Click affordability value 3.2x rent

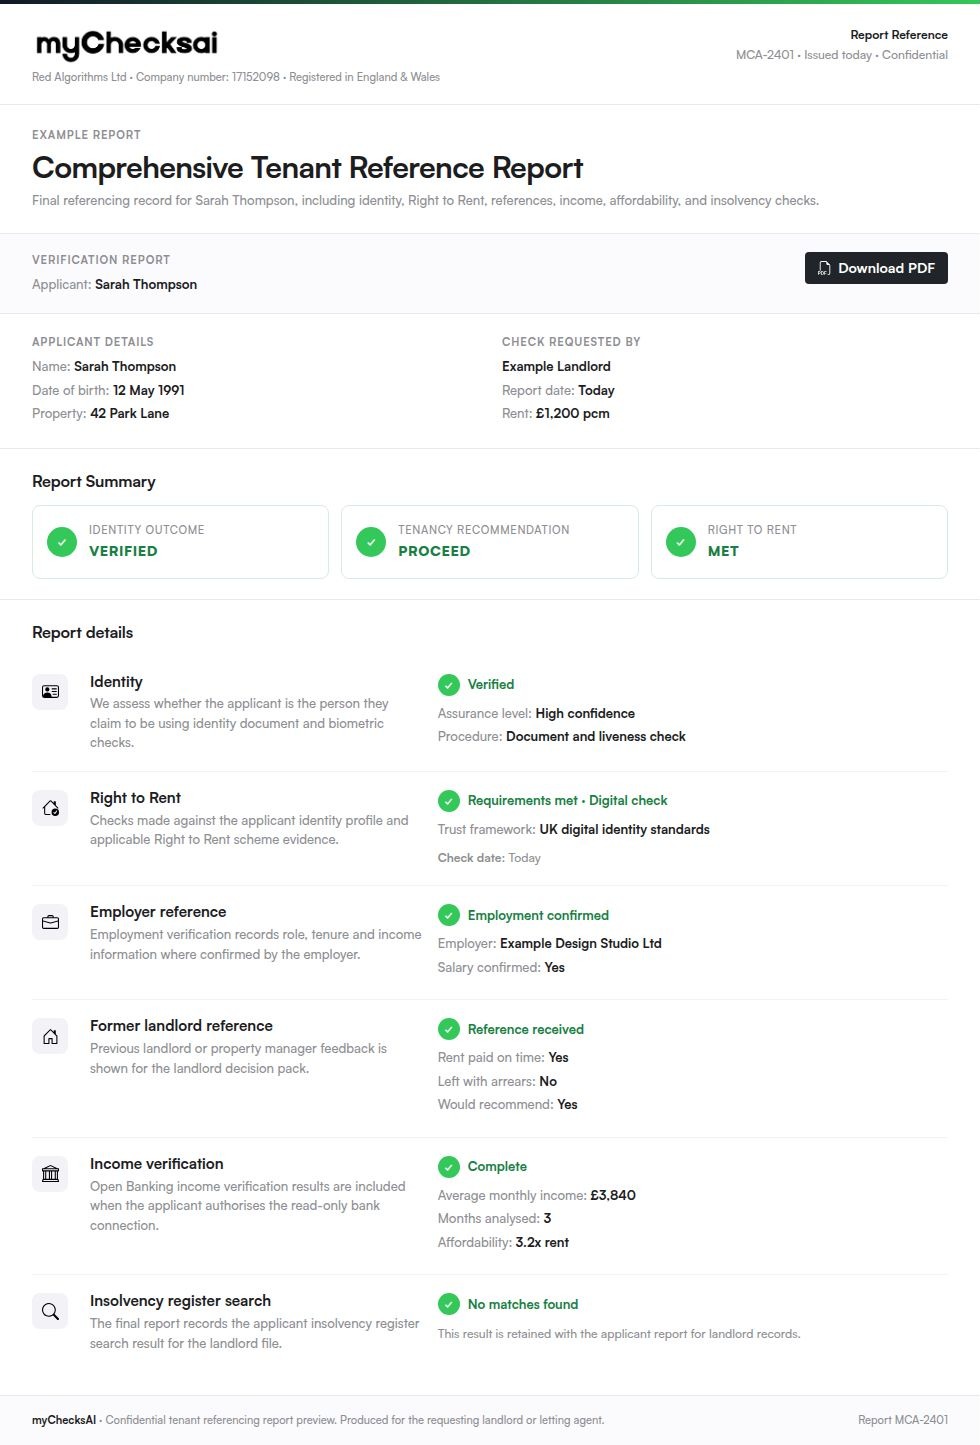pyautogui.click(x=542, y=1243)
